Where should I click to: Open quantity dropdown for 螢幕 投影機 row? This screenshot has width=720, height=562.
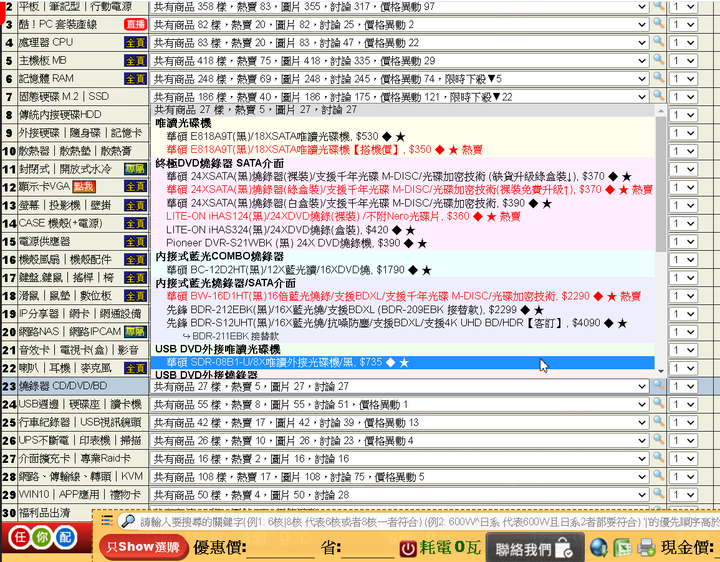[x=683, y=206]
